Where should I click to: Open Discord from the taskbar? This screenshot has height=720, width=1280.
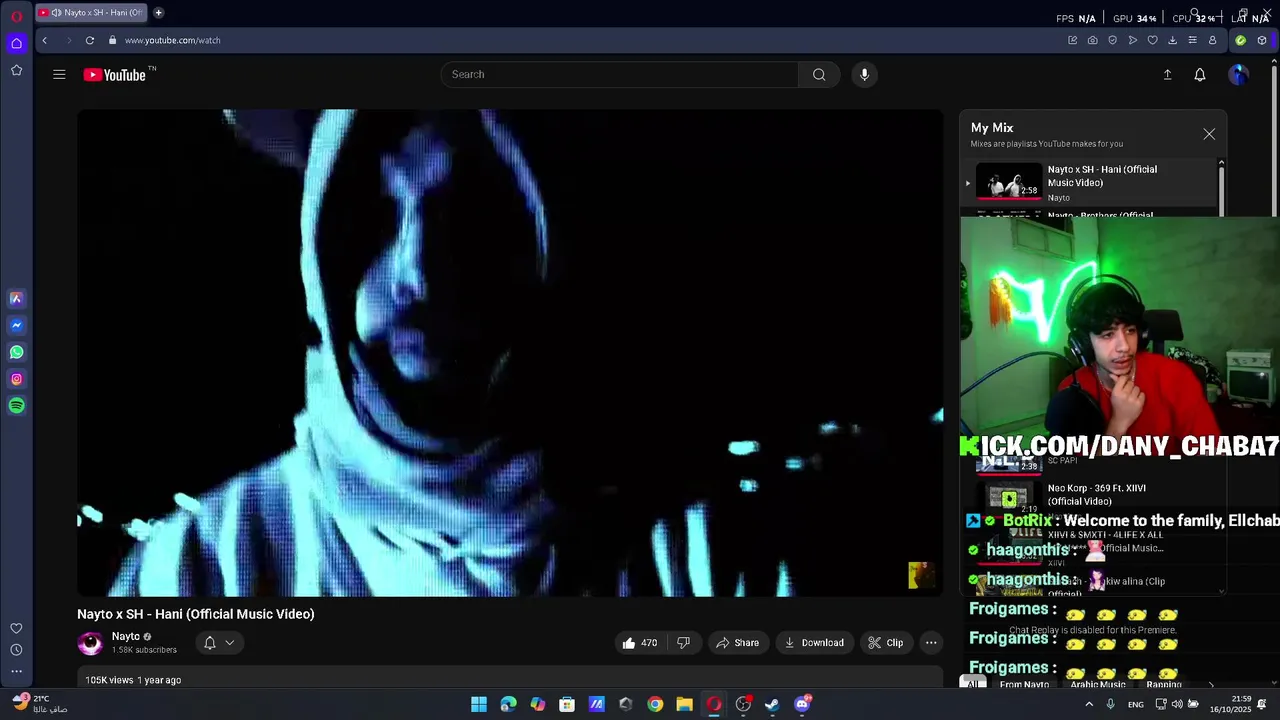tap(802, 704)
